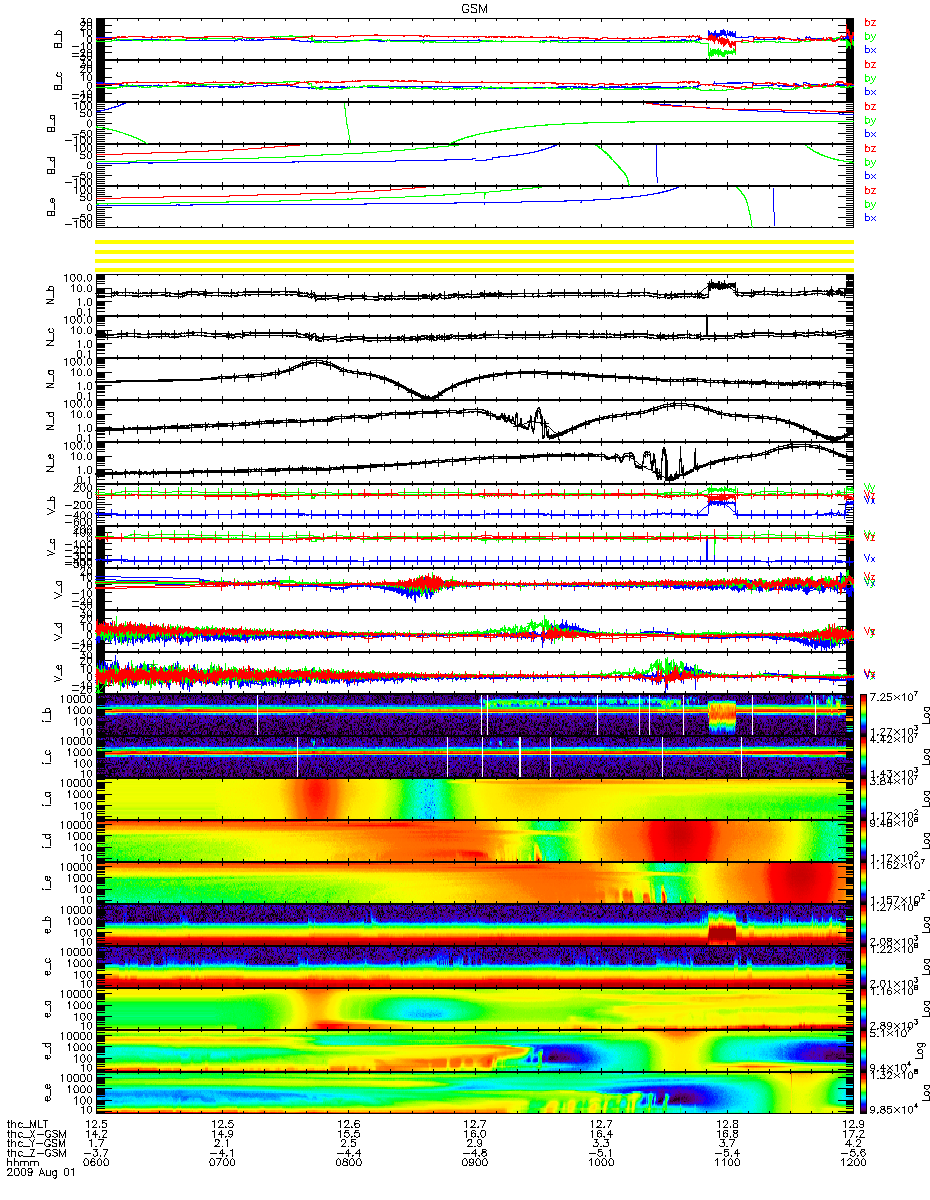Image resolution: width=930 pixels, height=1200 pixels.
Task: Click the e_d electron spectrogram panel
Action: click(475, 1050)
